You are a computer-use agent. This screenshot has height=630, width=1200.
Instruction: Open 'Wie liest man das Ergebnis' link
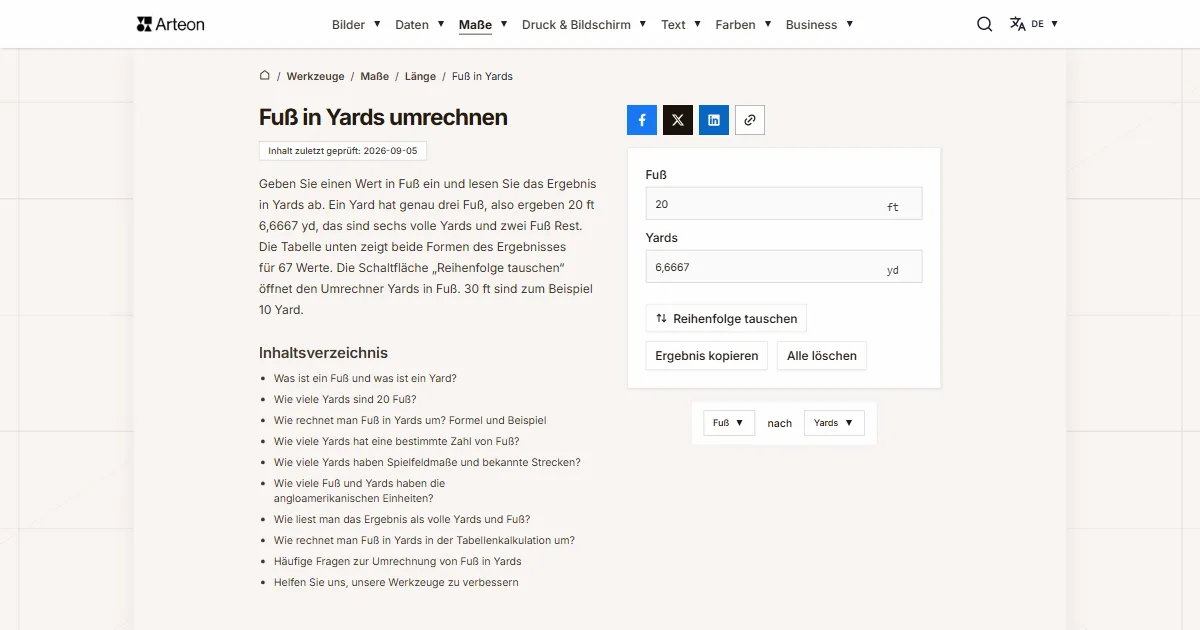(x=402, y=519)
